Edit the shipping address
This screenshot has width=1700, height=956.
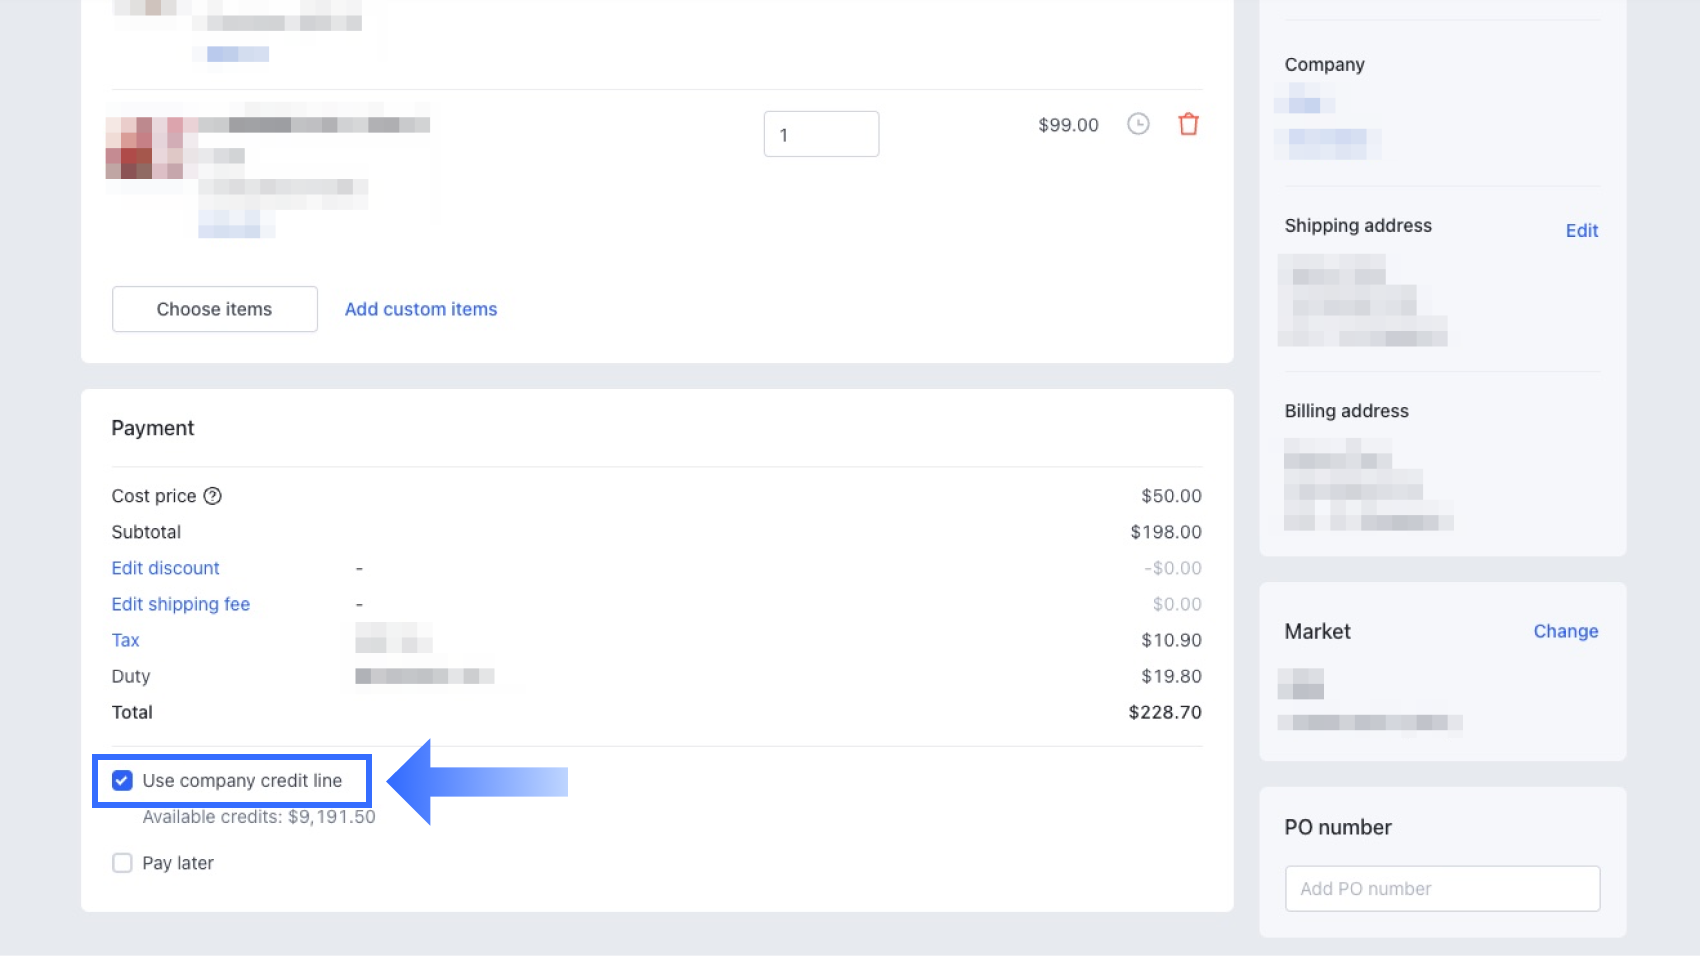[x=1582, y=230]
